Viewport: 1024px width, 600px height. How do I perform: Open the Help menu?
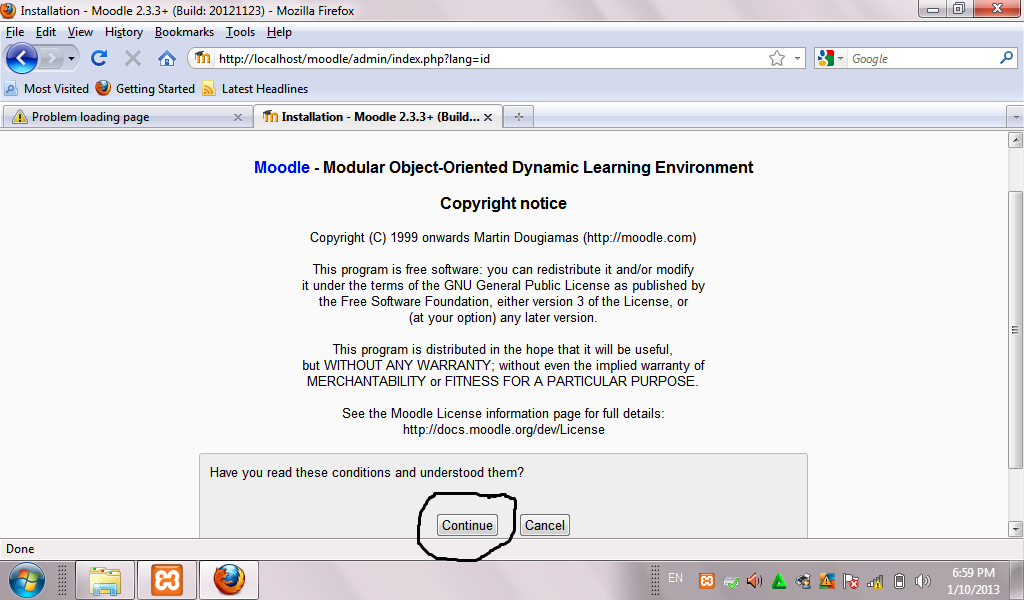(279, 32)
